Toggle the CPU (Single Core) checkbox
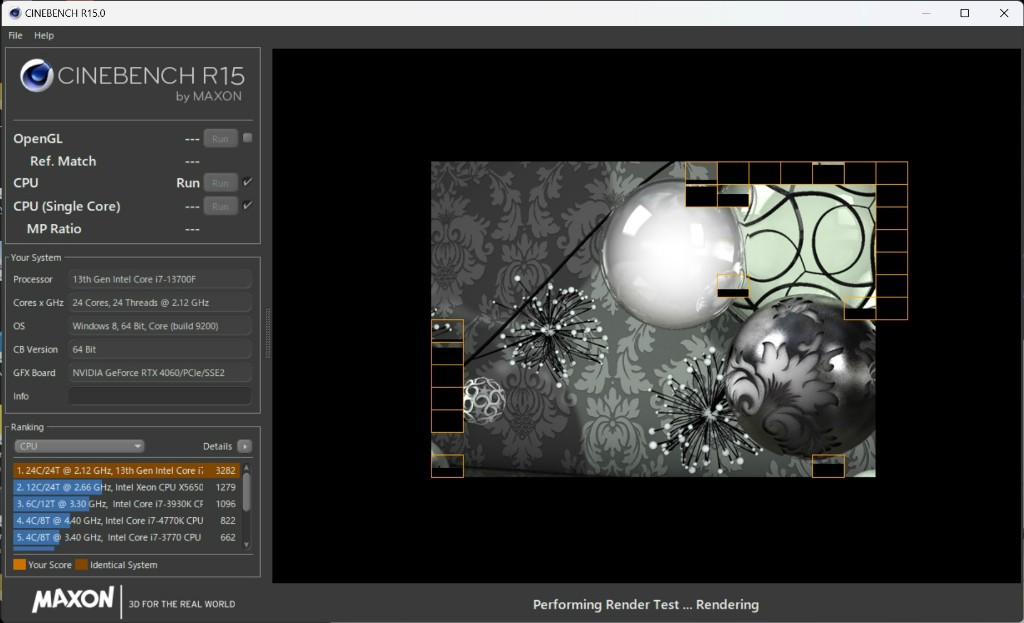 coord(248,205)
